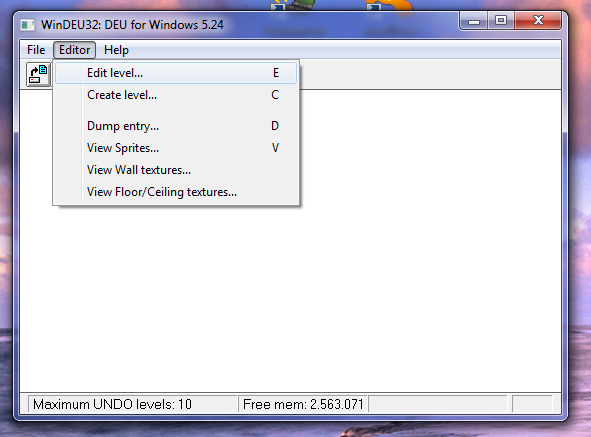Click the WinDEU32 application icon in title bar
Screen dimensions: 591x437
(28, 25)
